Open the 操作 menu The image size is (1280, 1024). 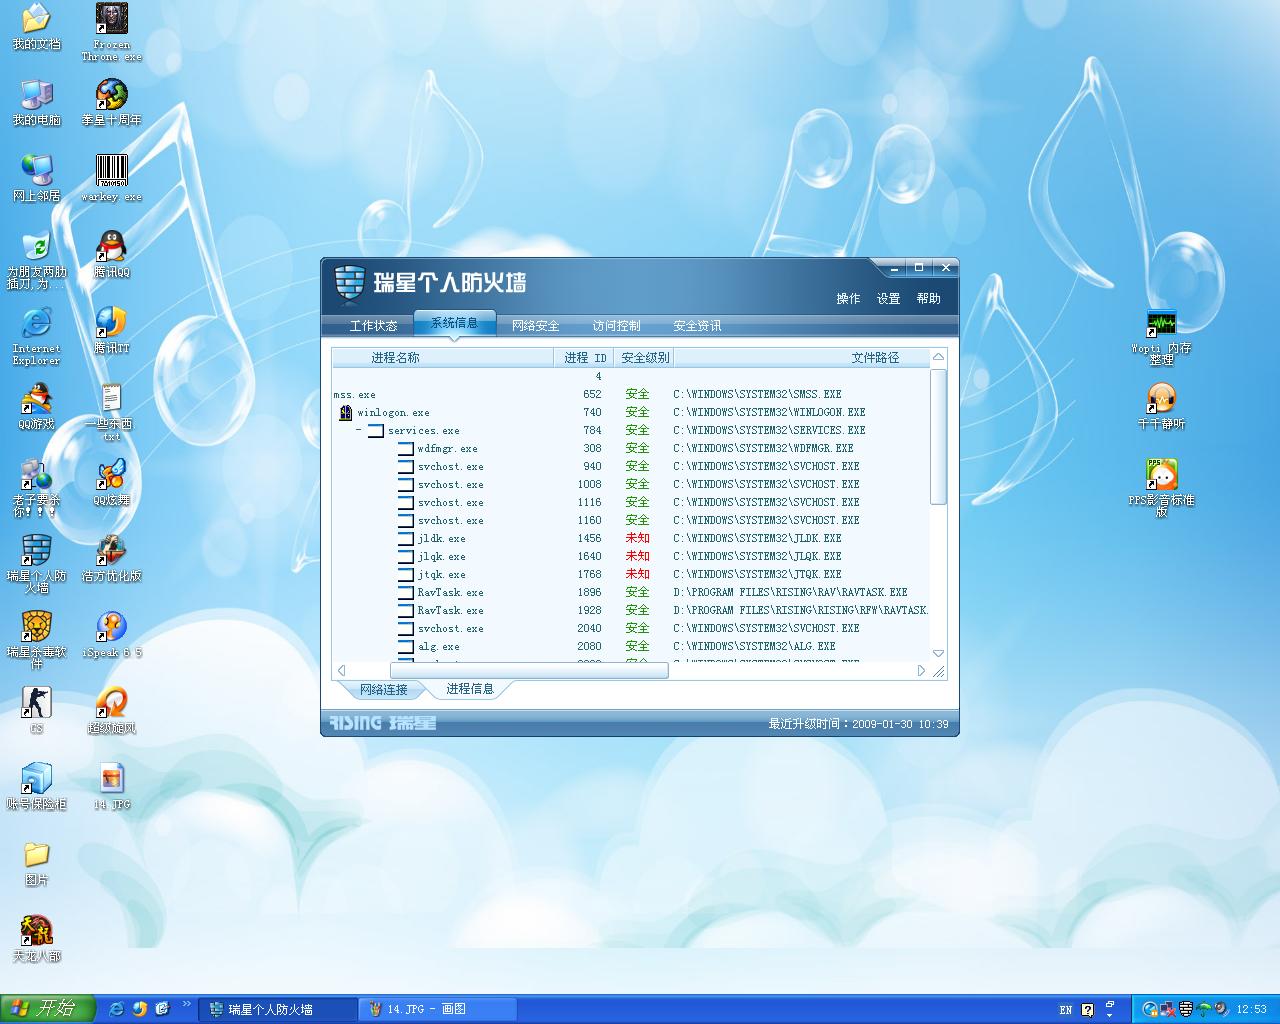coord(848,298)
